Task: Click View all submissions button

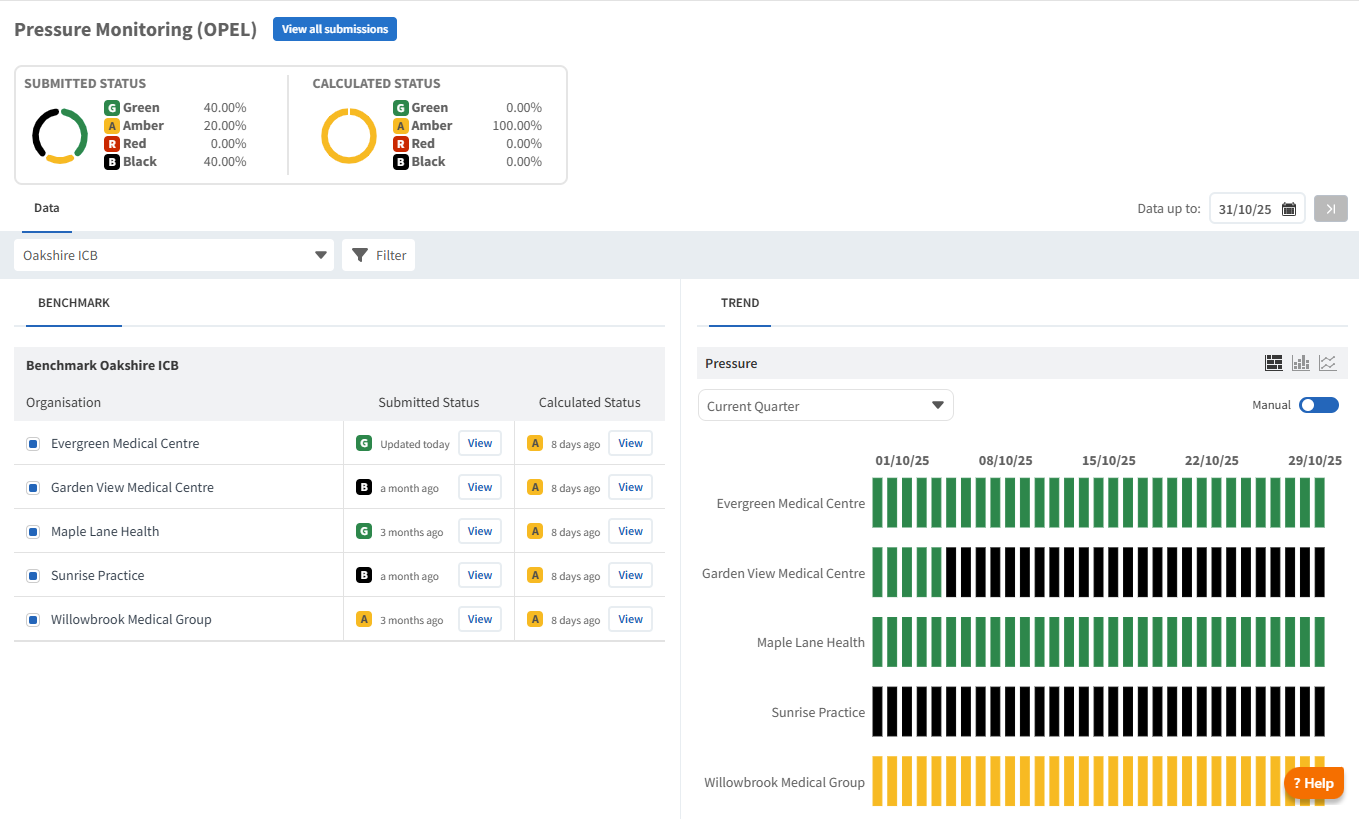Action: 335,29
